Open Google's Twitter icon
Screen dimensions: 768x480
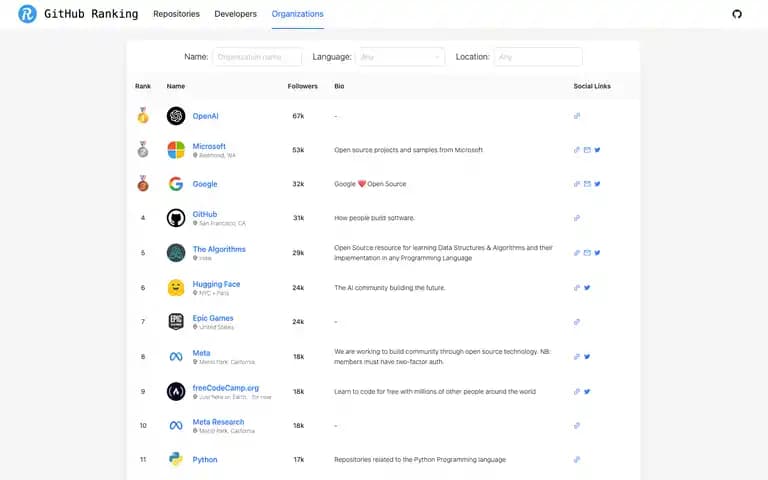point(597,184)
